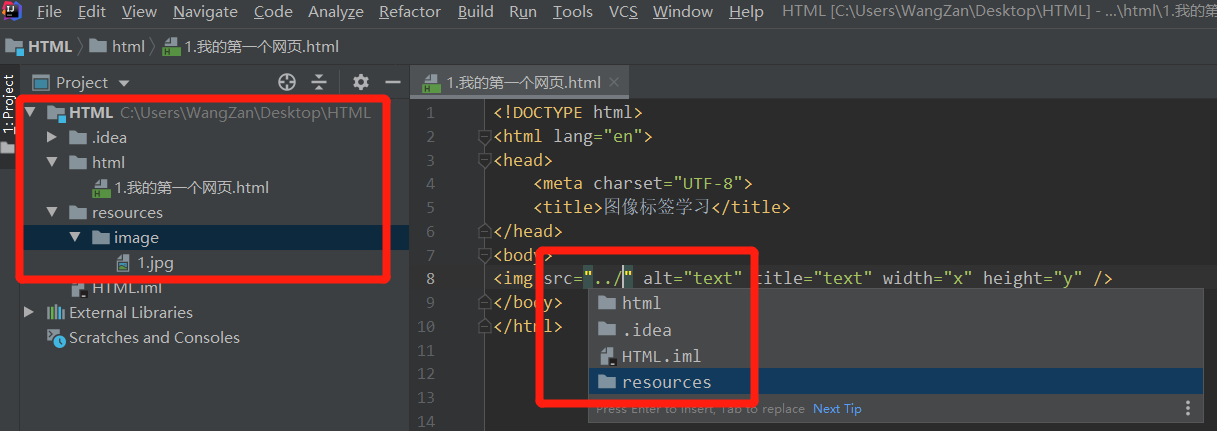Select resources in the completion list

[666, 382]
